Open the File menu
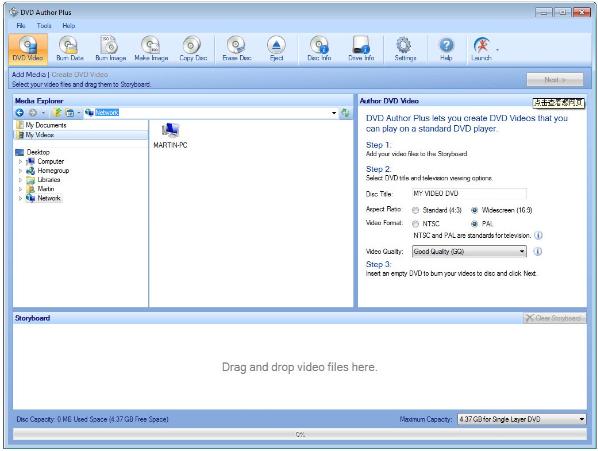598x451 pixels. (21, 26)
